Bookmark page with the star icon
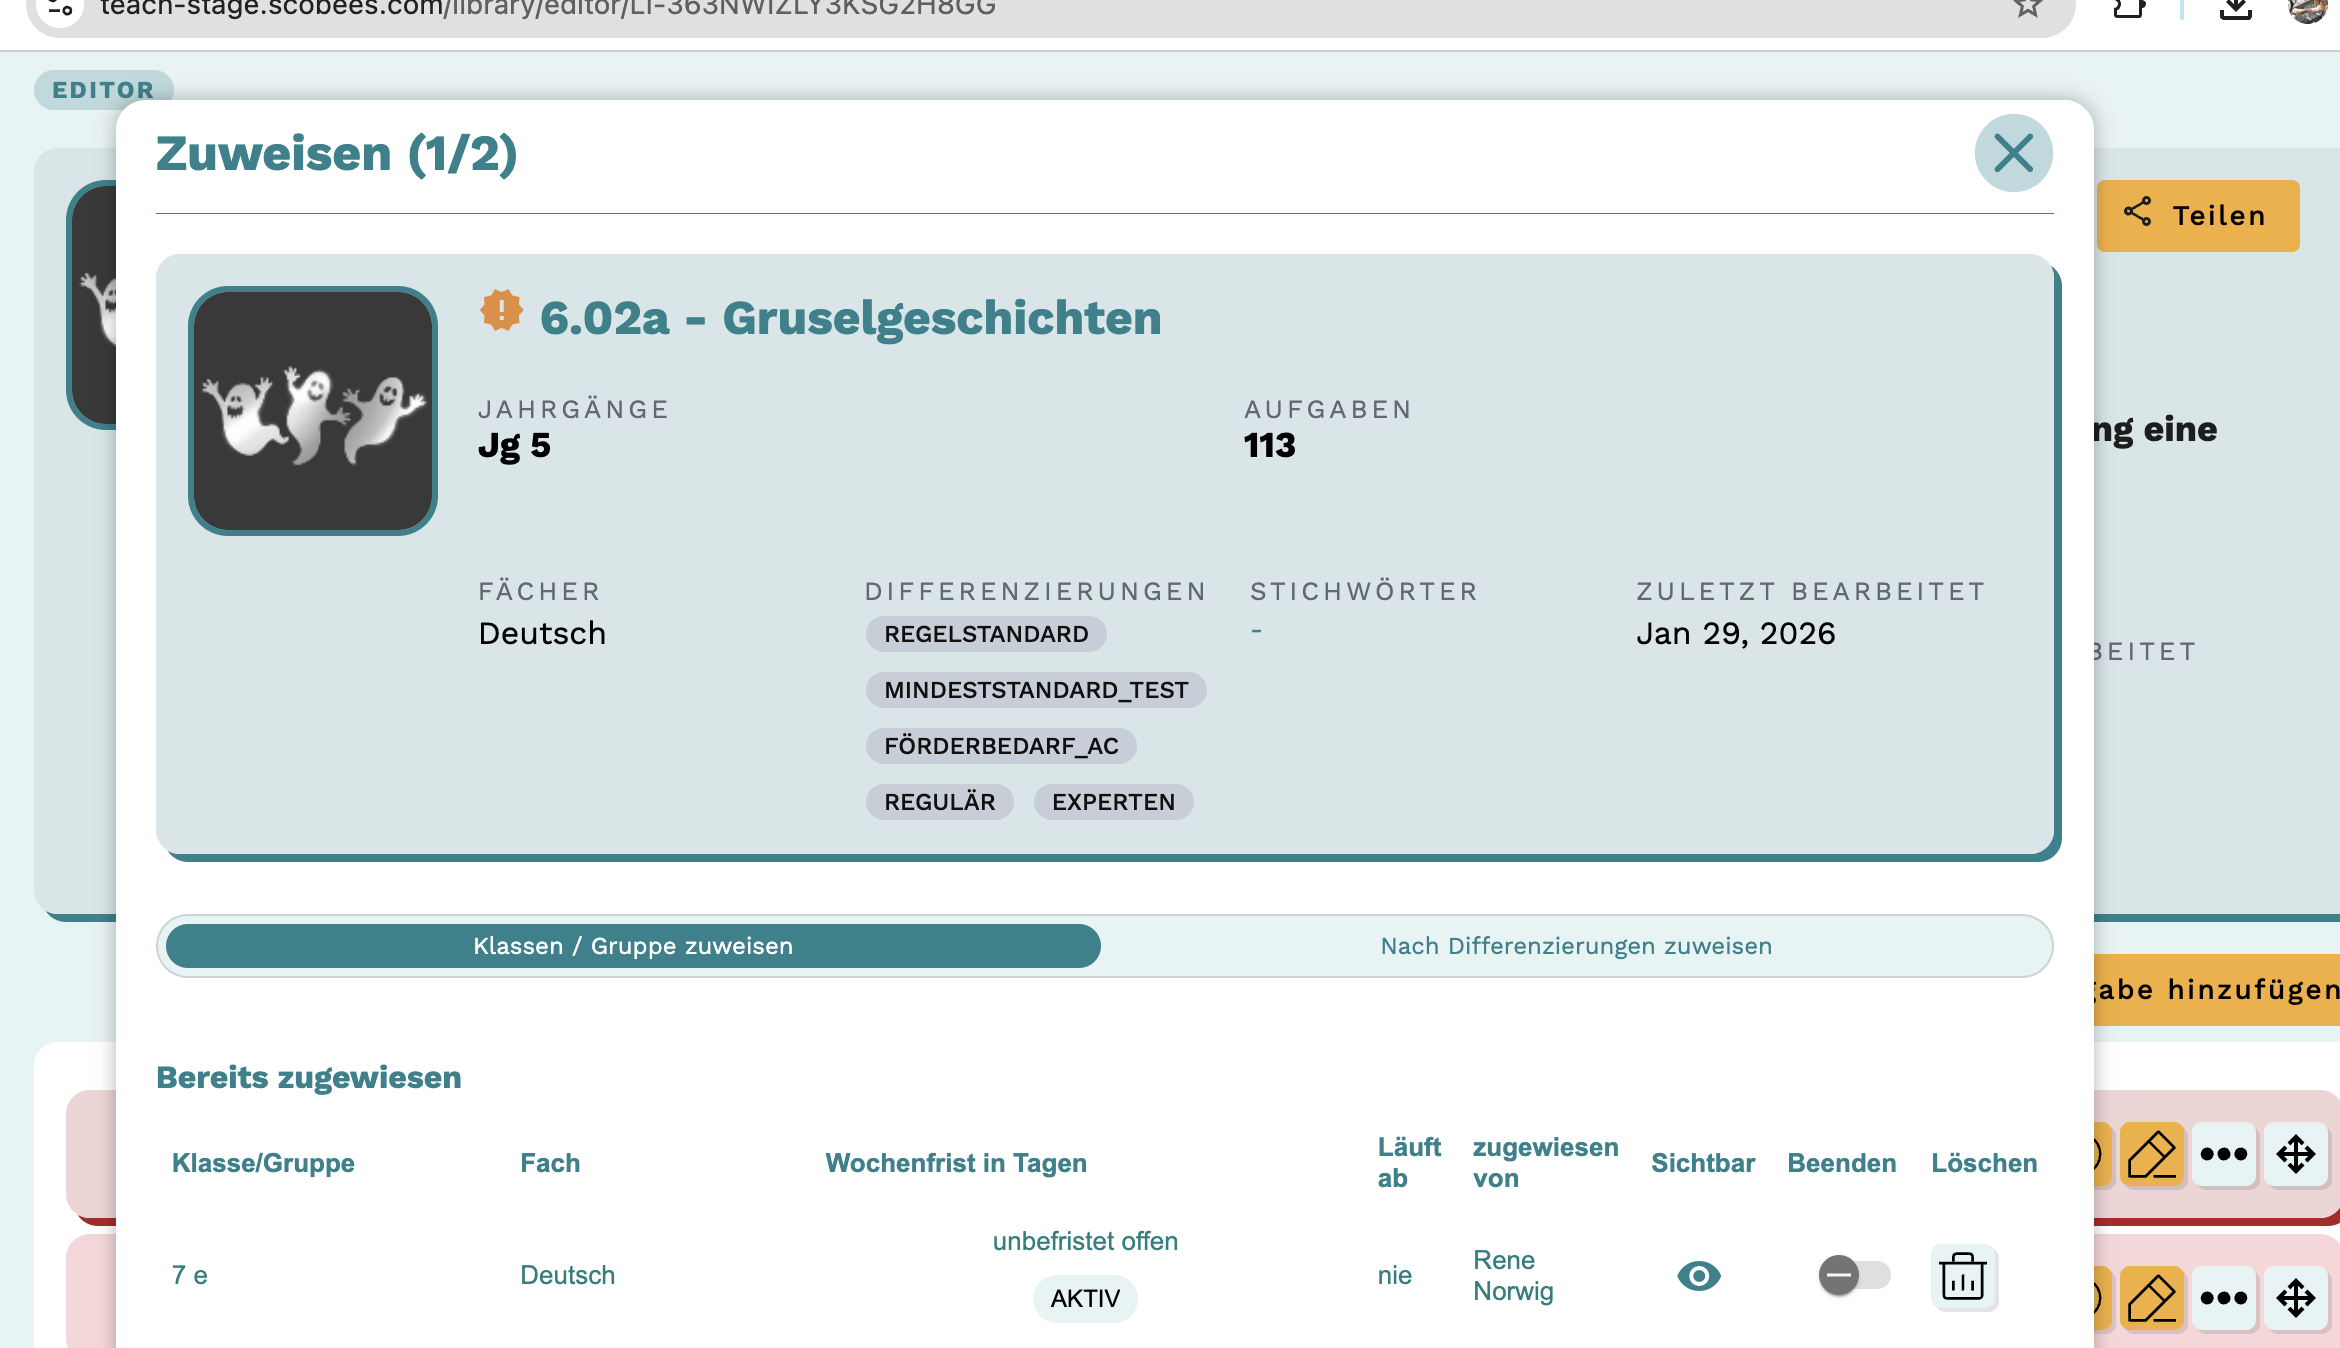The width and height of the screenshot is (2340, 1348). [2027, 8]
